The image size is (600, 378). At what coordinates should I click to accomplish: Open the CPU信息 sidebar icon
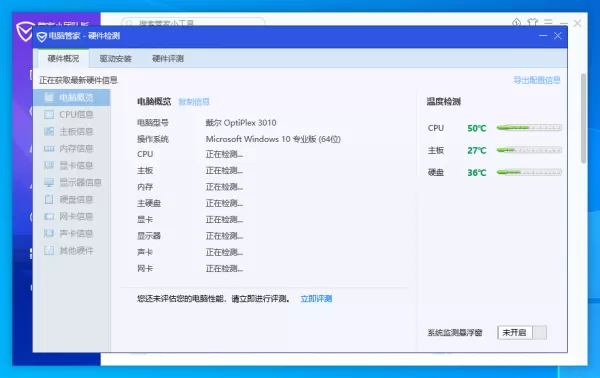[49, 114]
